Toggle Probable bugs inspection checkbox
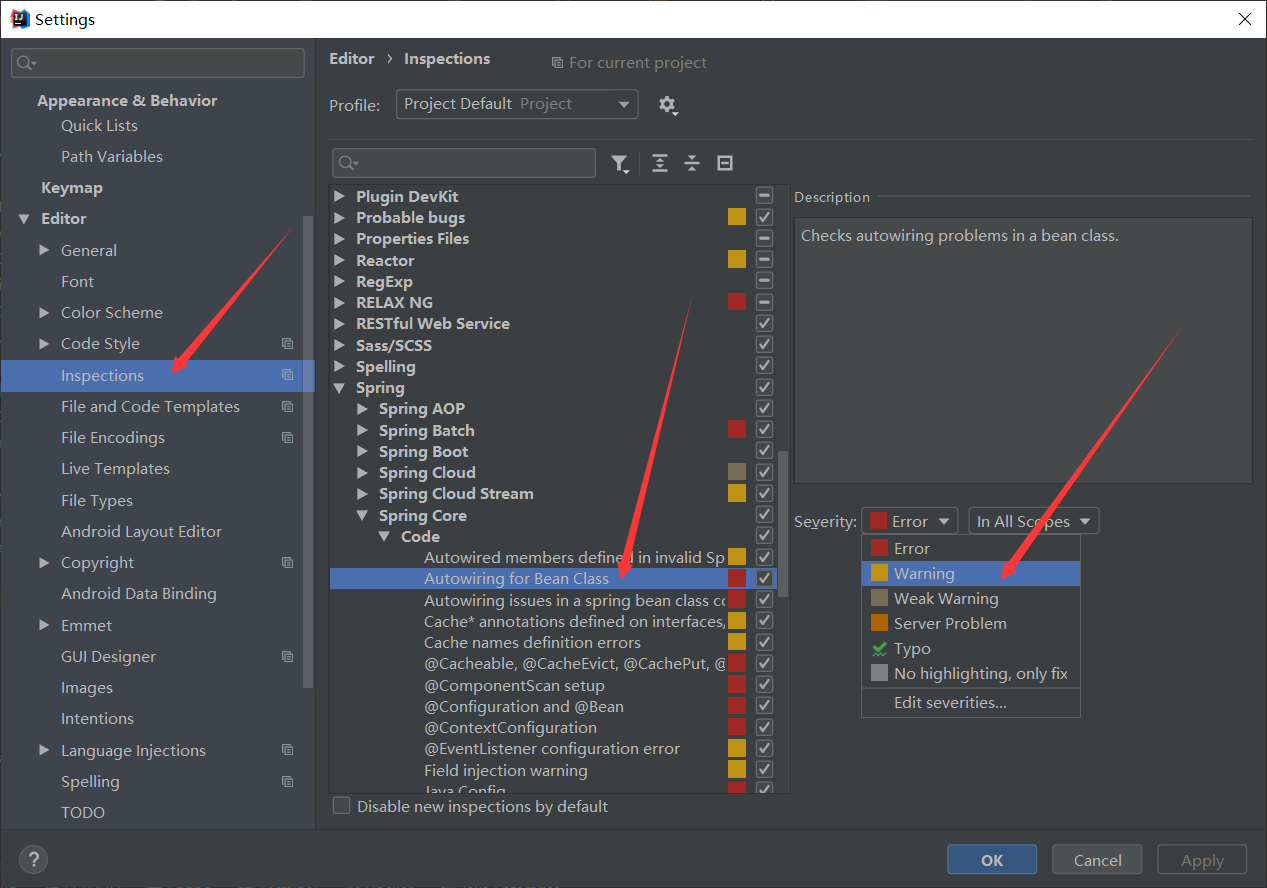This screenshot has height=888, width=1267. 765,217
